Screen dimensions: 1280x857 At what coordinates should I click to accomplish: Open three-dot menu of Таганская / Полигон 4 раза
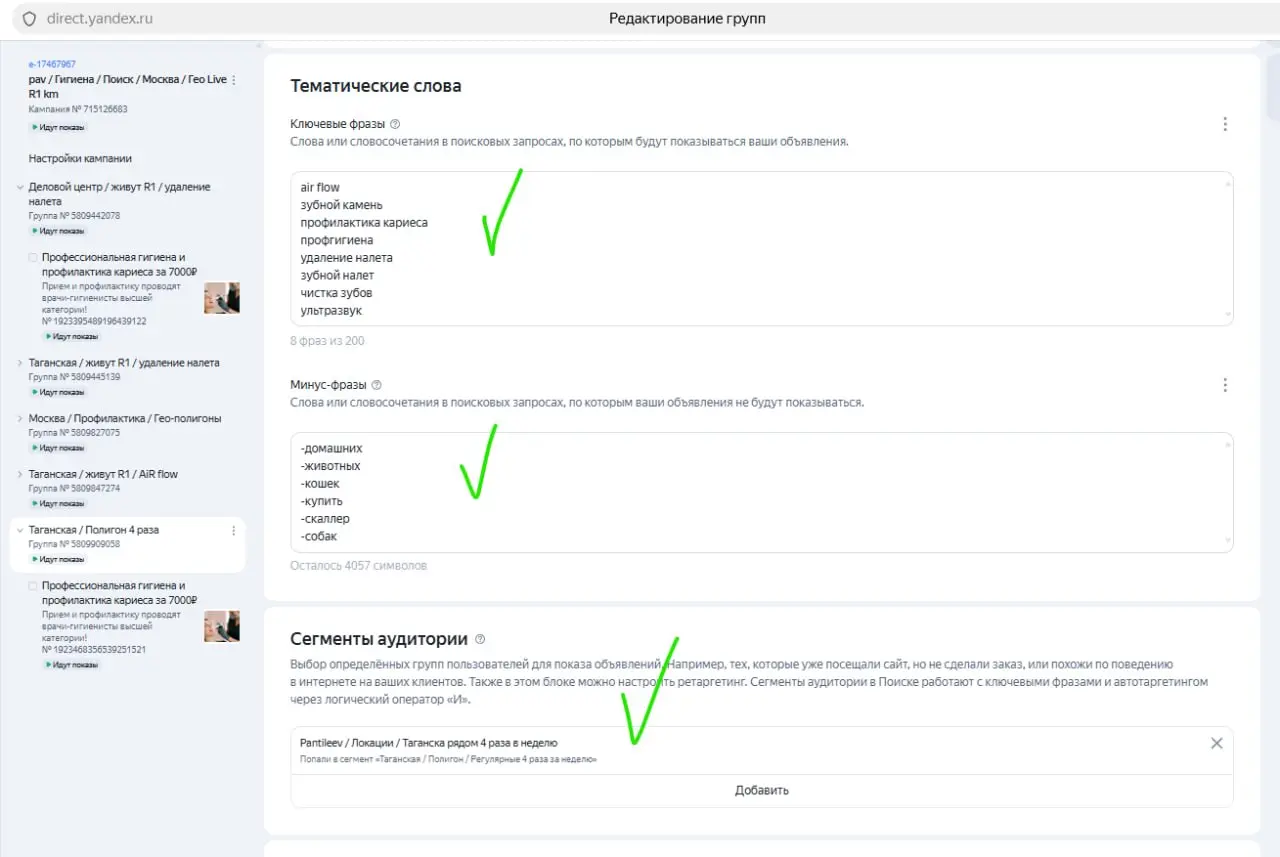point(234,530)
